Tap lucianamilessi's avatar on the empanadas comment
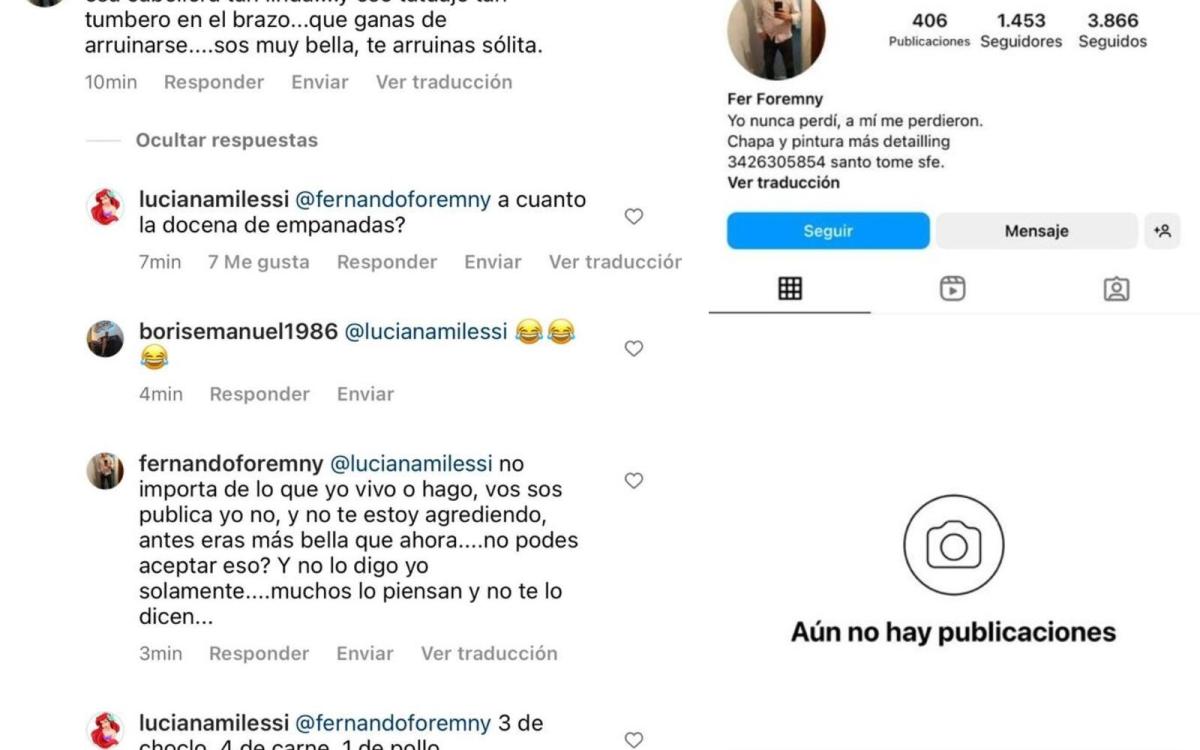Image resolution: width=1200 pixels, height=750 pixels. (x=105, y=207)
